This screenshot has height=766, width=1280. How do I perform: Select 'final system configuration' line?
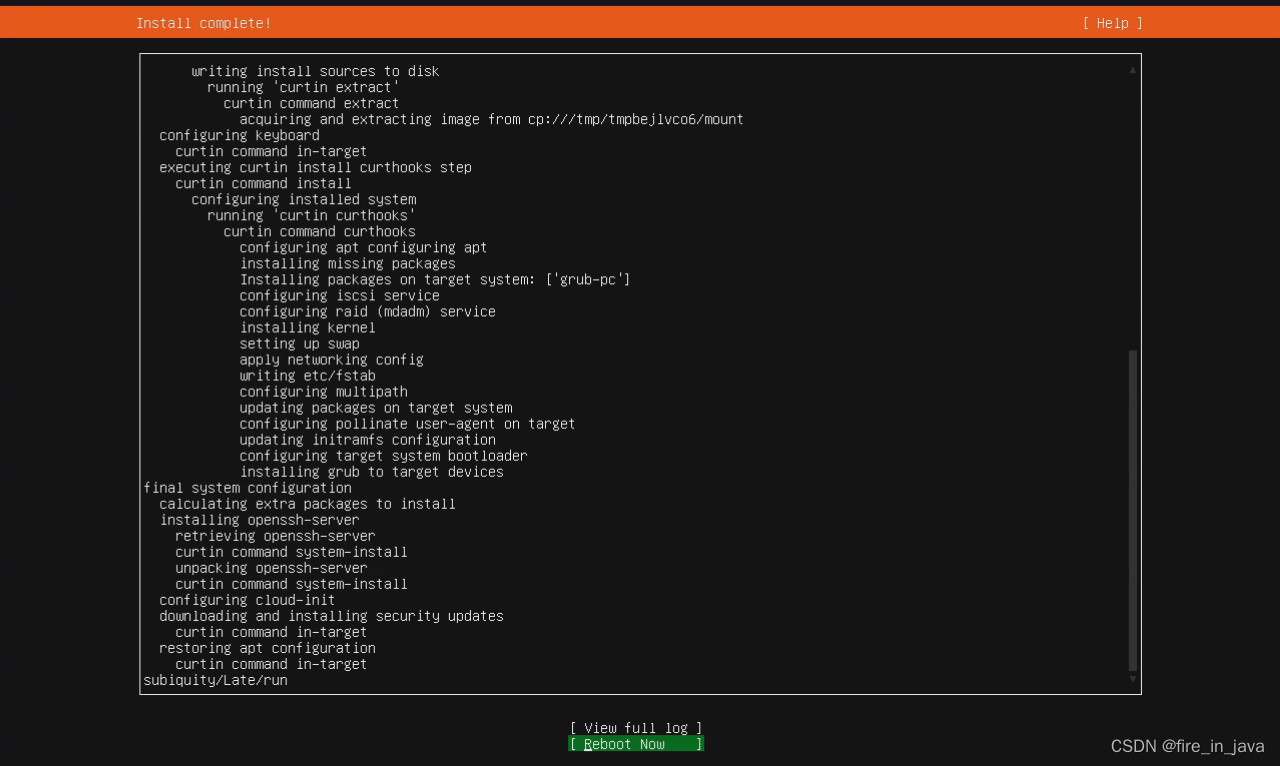(x=248, y=487)
